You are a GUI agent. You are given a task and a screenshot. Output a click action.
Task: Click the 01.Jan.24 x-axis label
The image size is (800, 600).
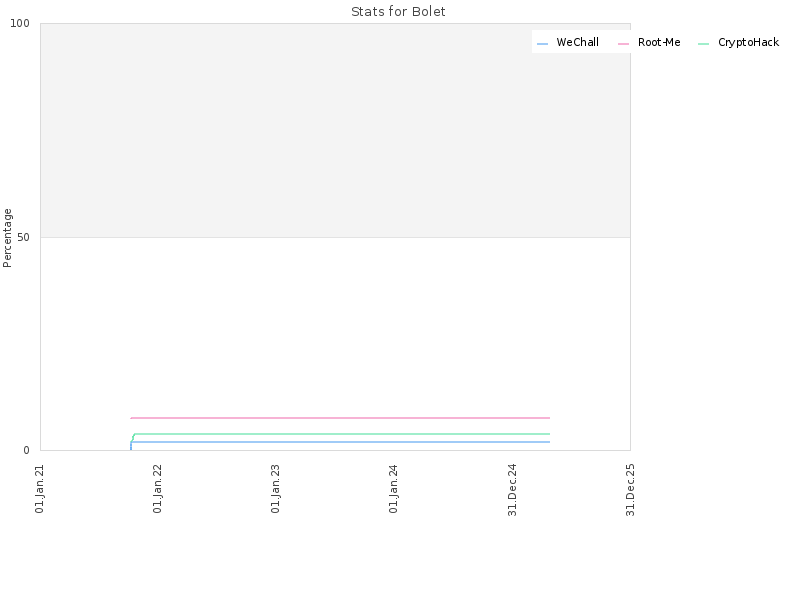click(x=393, y=489)
